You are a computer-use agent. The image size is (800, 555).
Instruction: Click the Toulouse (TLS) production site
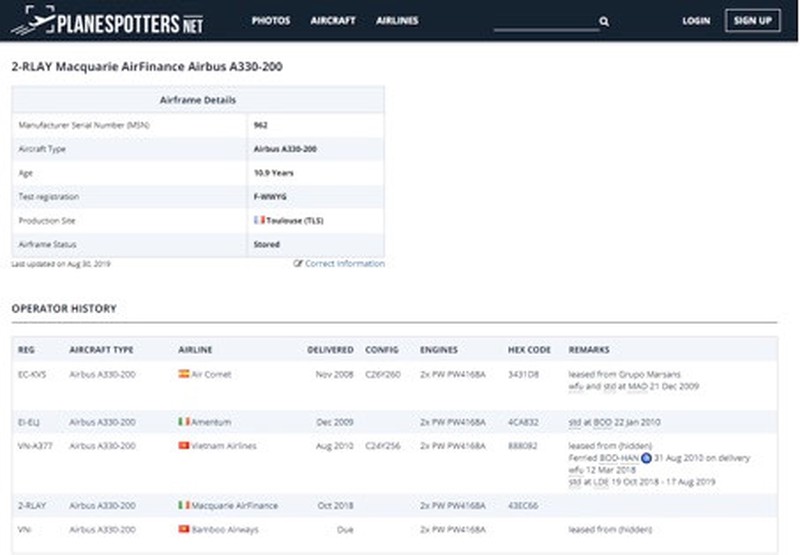click(295, 220)
